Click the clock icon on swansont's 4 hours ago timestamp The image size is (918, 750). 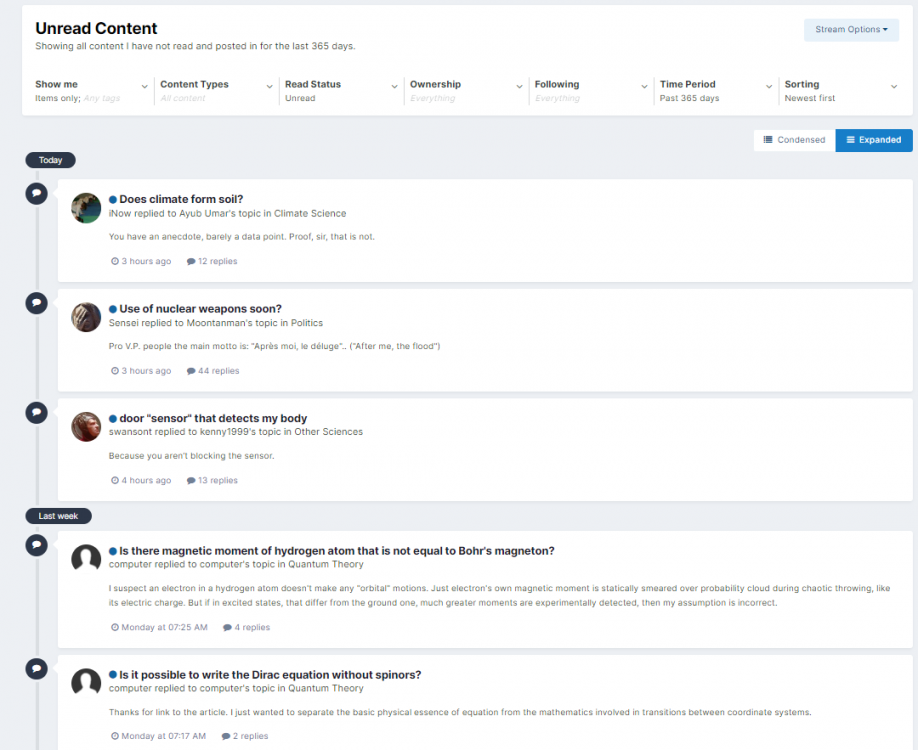coord(113,480)
